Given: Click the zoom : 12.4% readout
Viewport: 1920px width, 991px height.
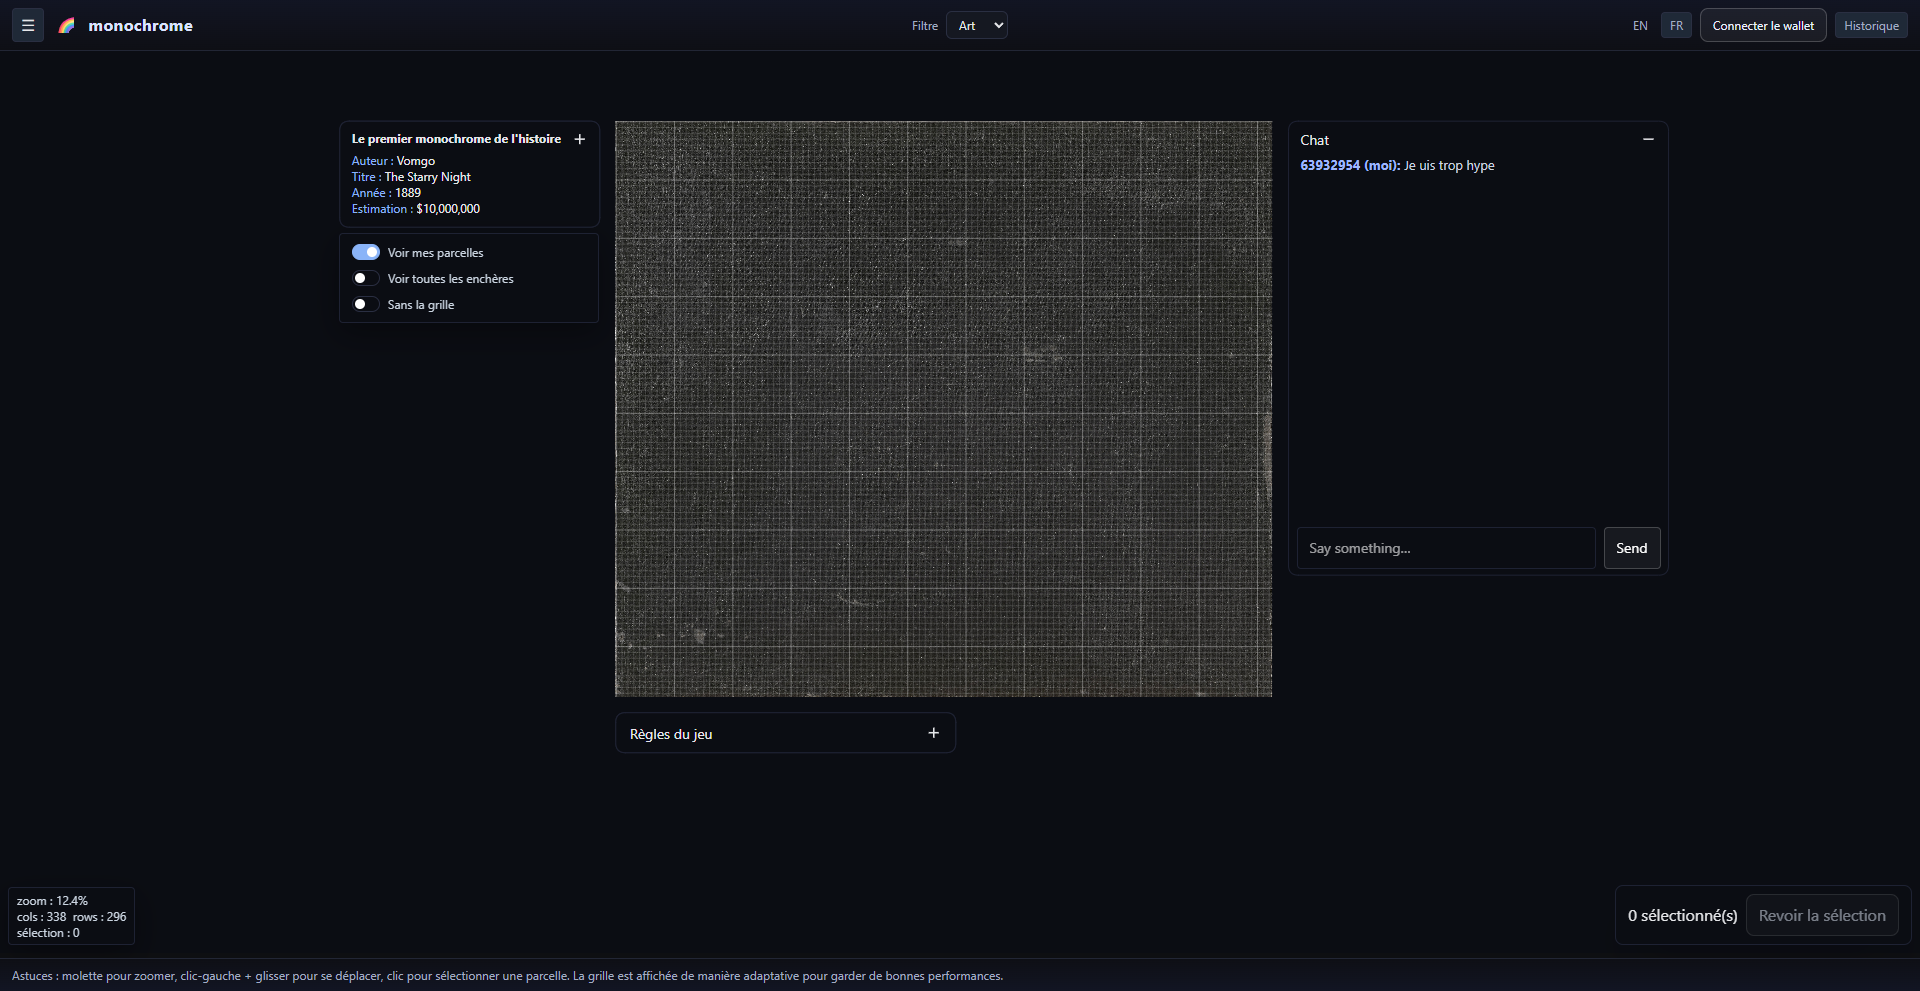Looking at the screenshot, I should 52,901.
